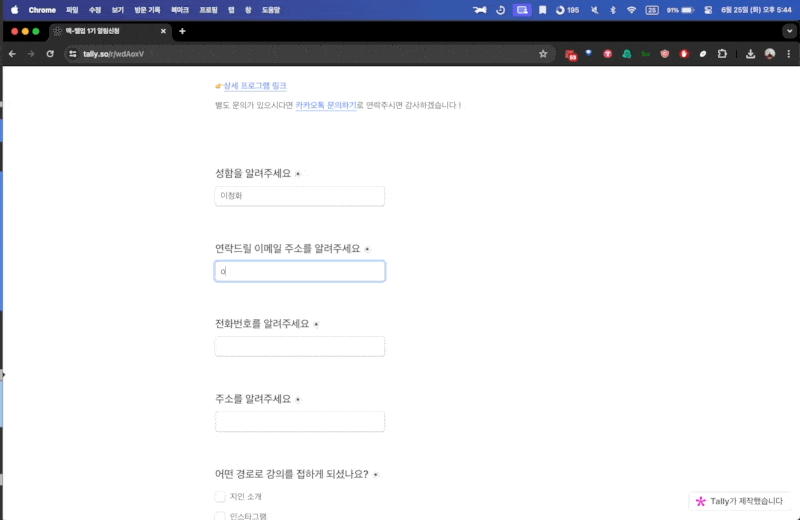Open the Chrome extensions puzzle icon
Screen dimensions: 800x520
(x=721, y=54)
